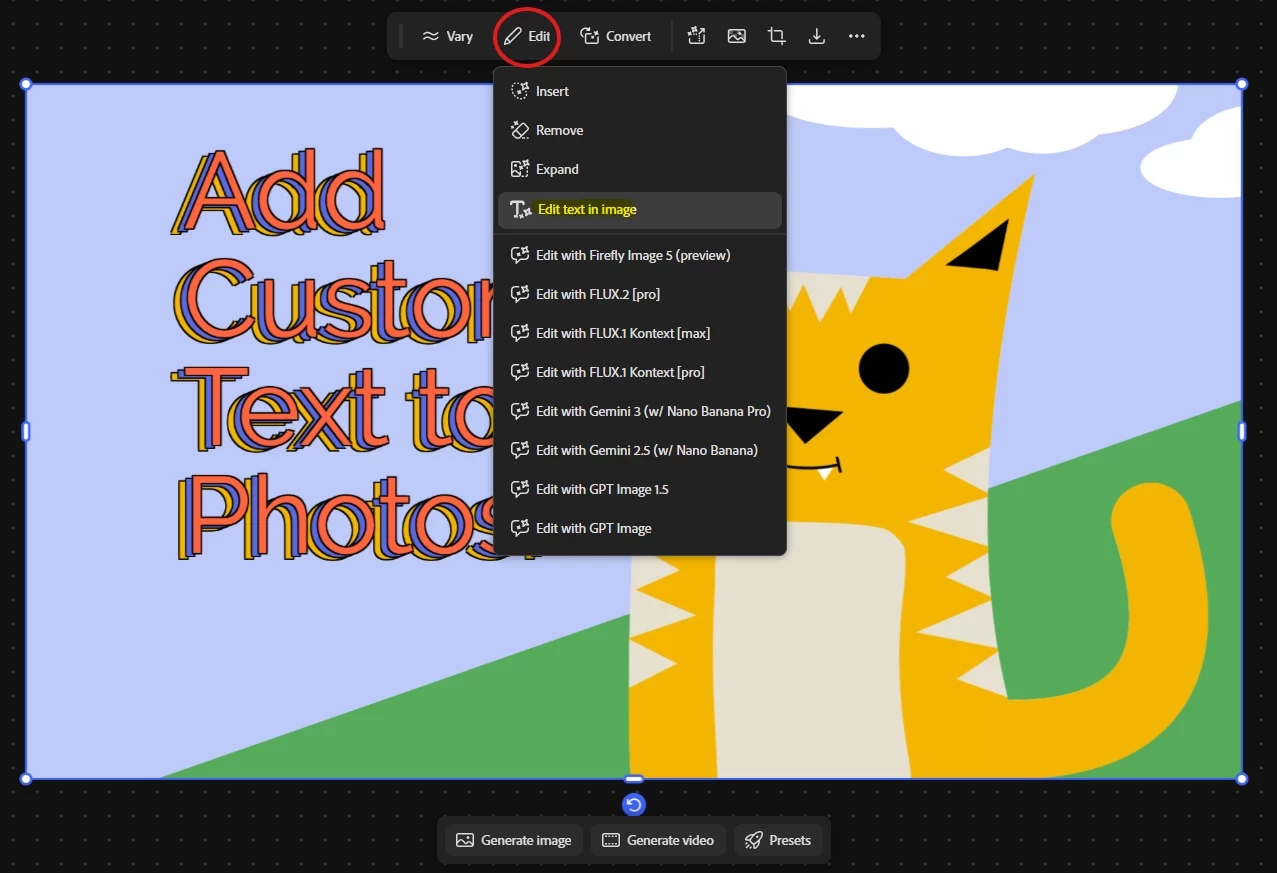Screen dimensions: 1277x873
Task: Click the Generate video button
Action: click(x=658, y=840)
